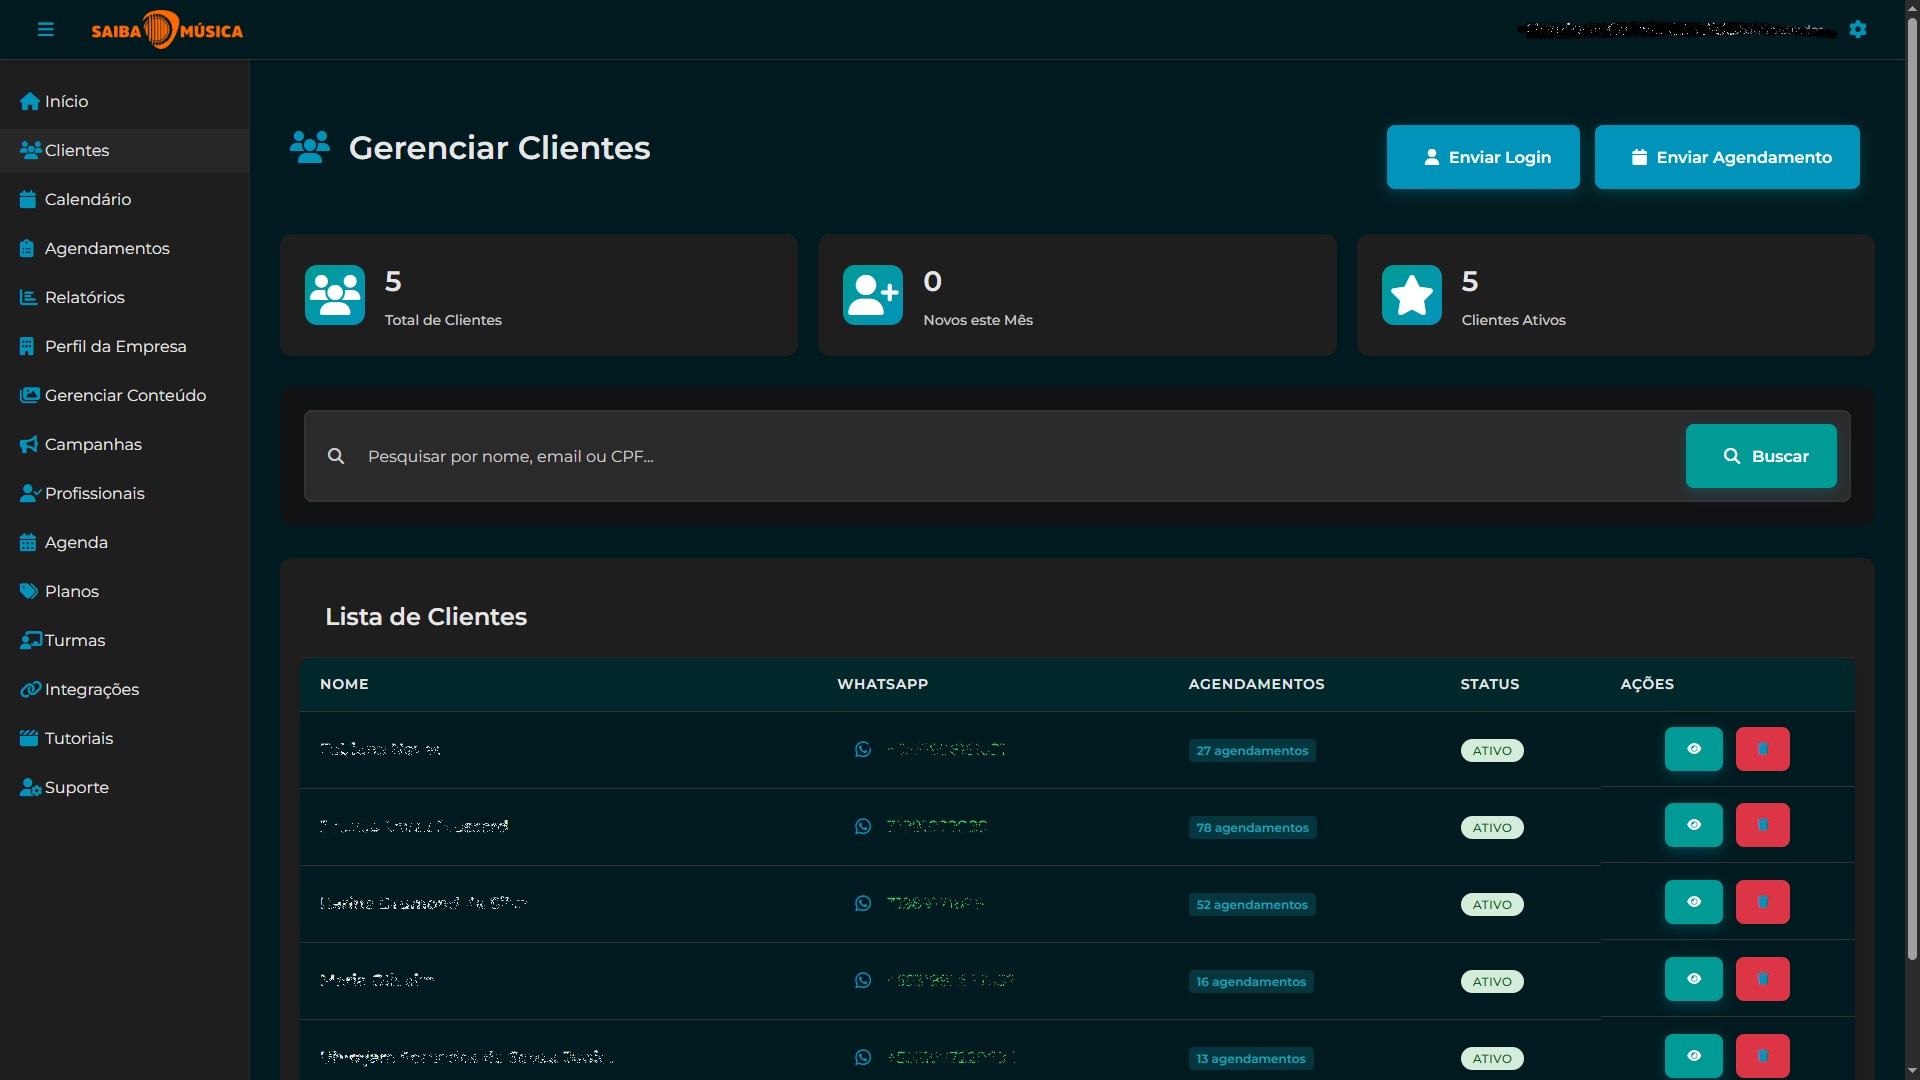Toggle the hamburger sidebar menu
Screen dimensions: 1920x1080
[x=46, y=30]
